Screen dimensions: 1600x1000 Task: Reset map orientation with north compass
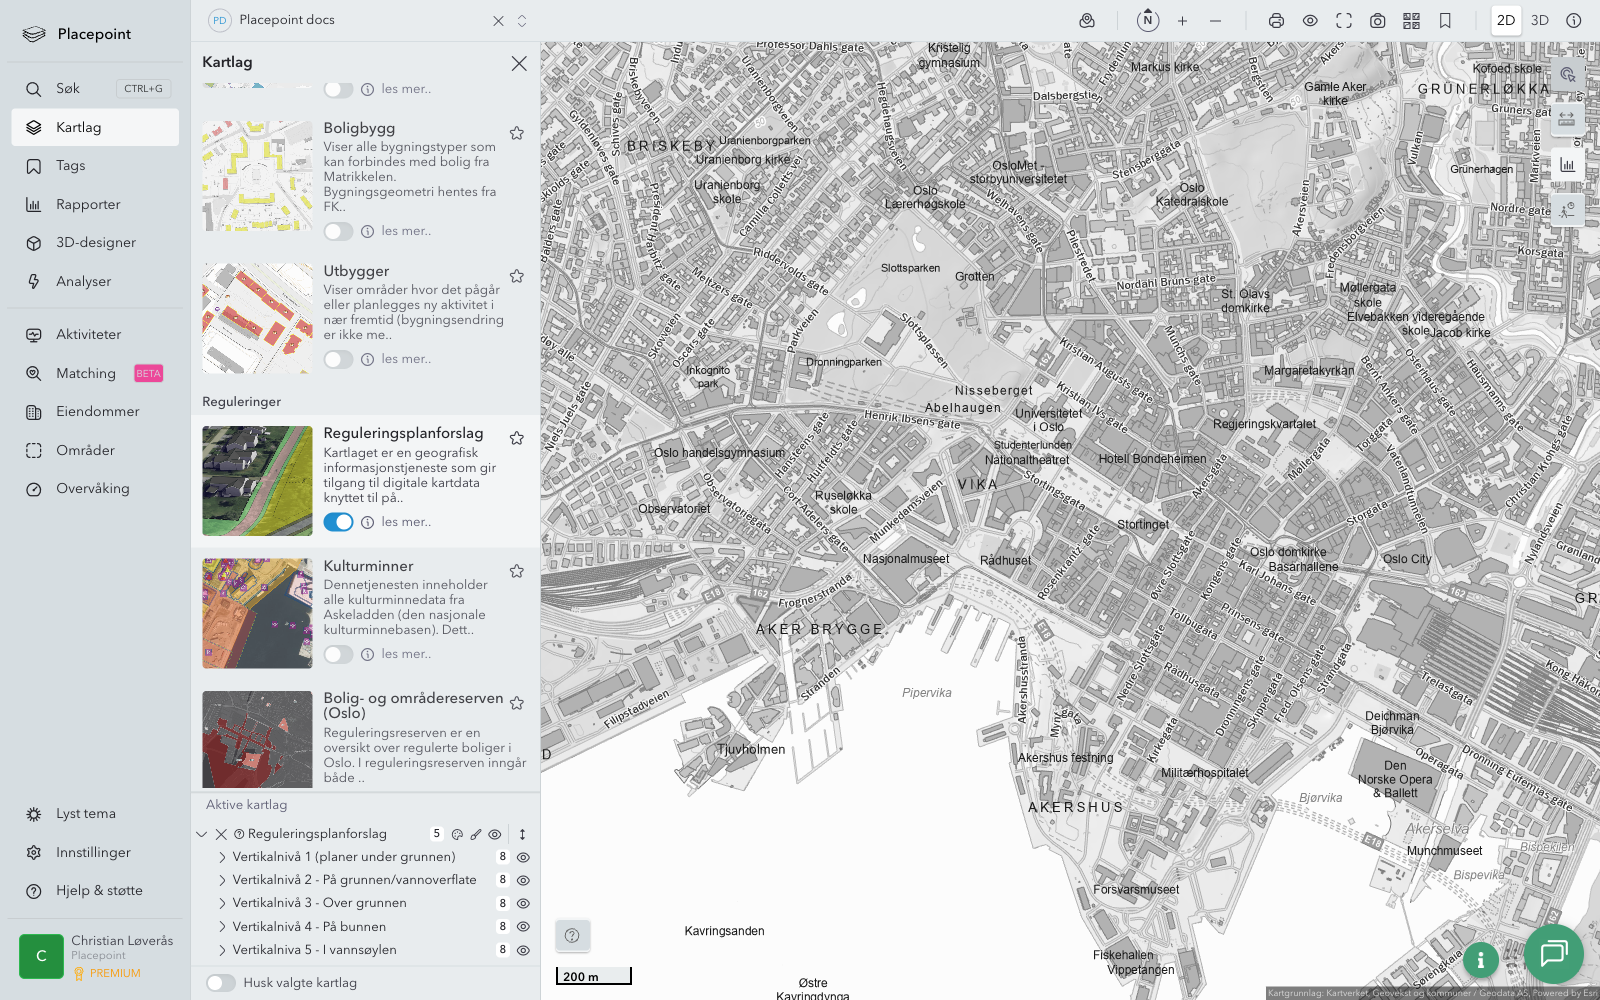pos(1148,20)
